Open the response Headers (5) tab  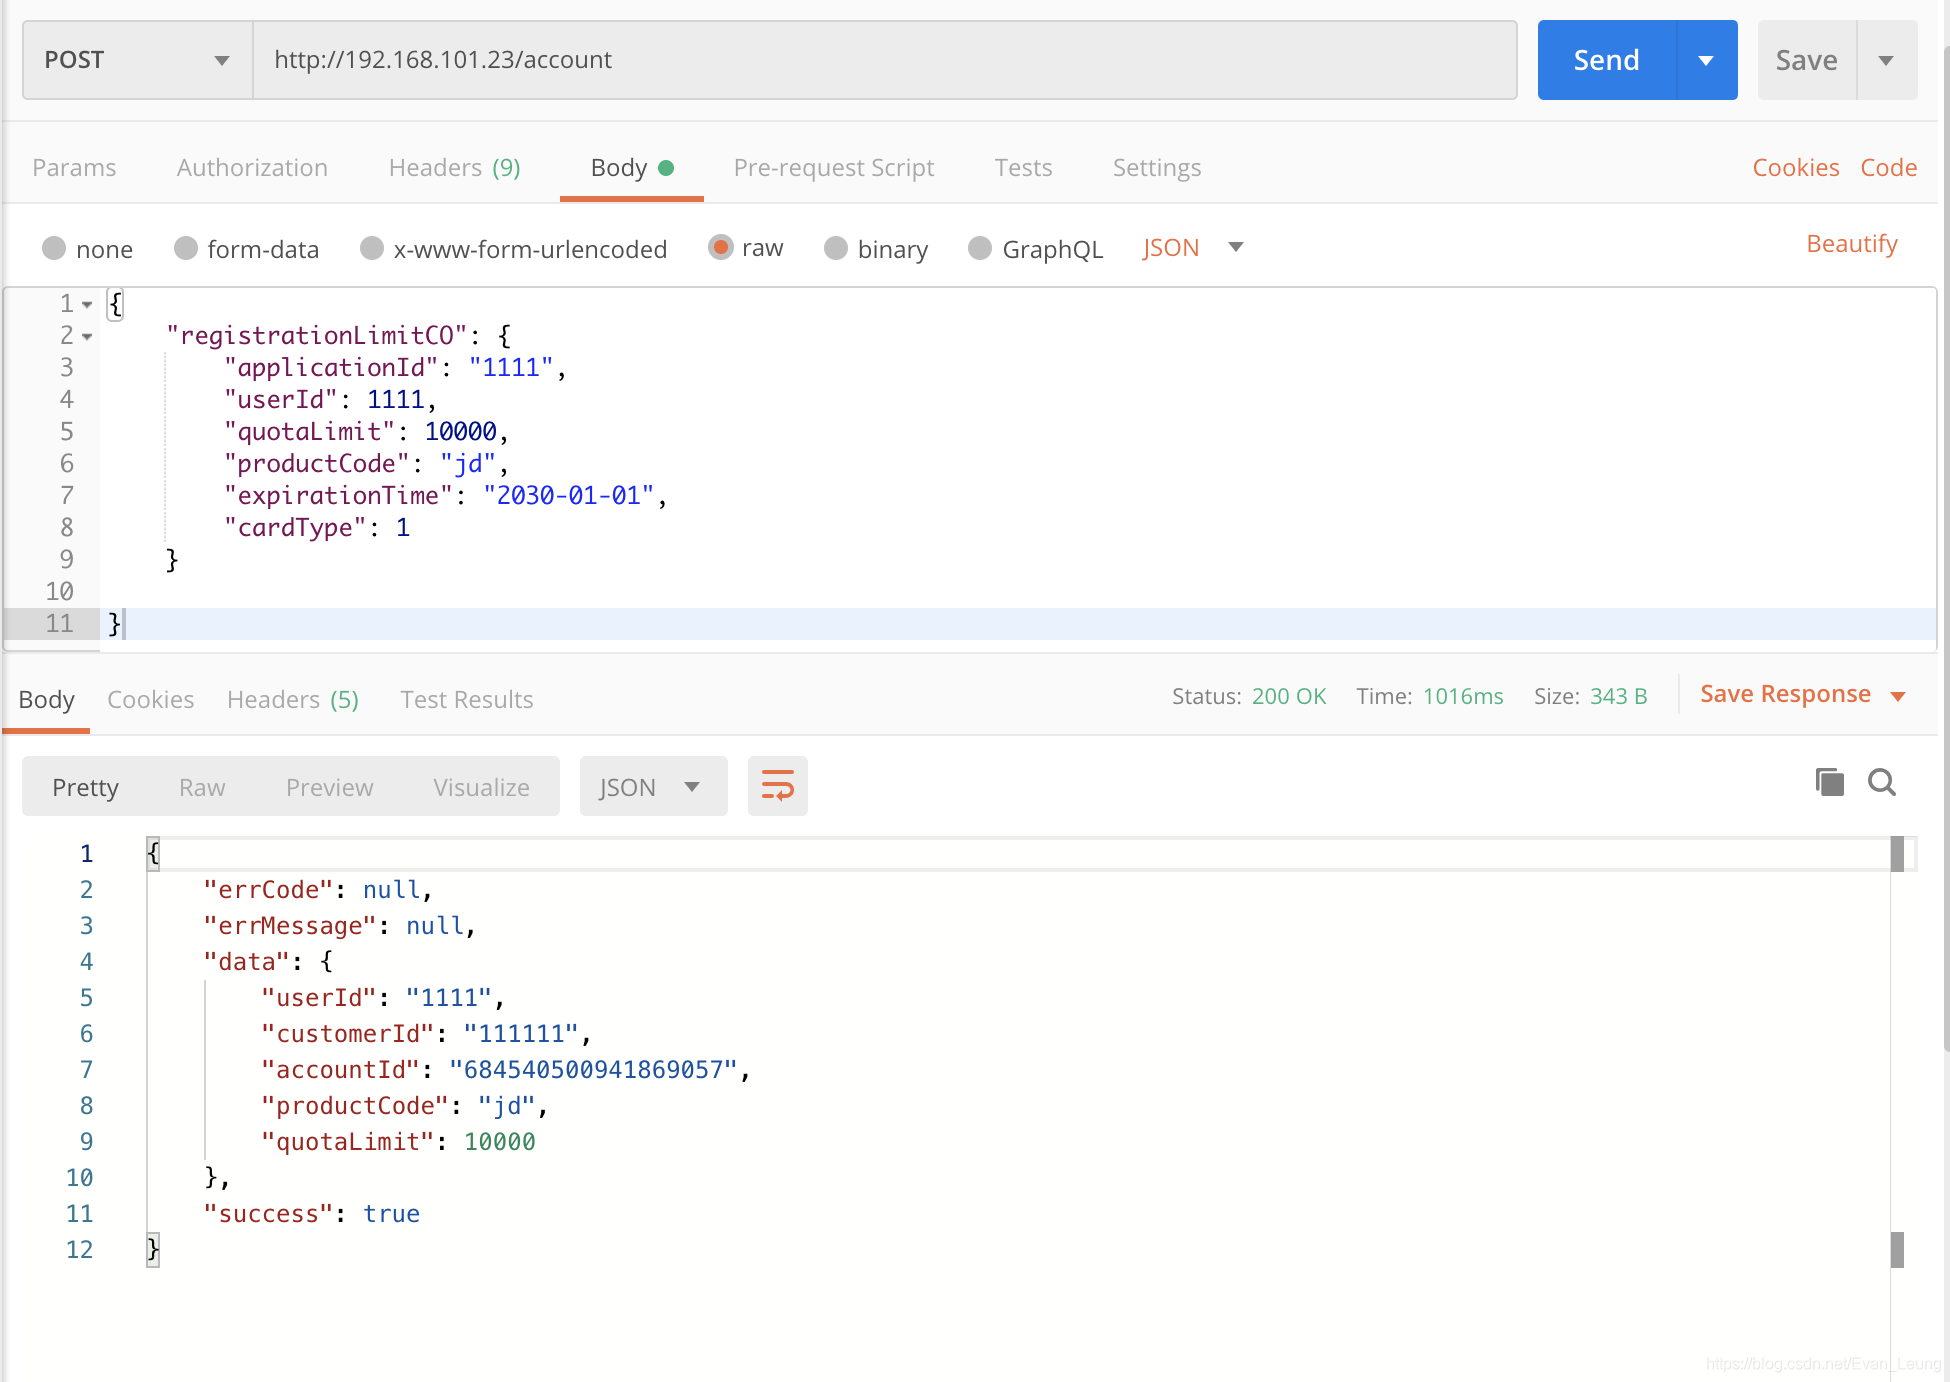(292, 699)
